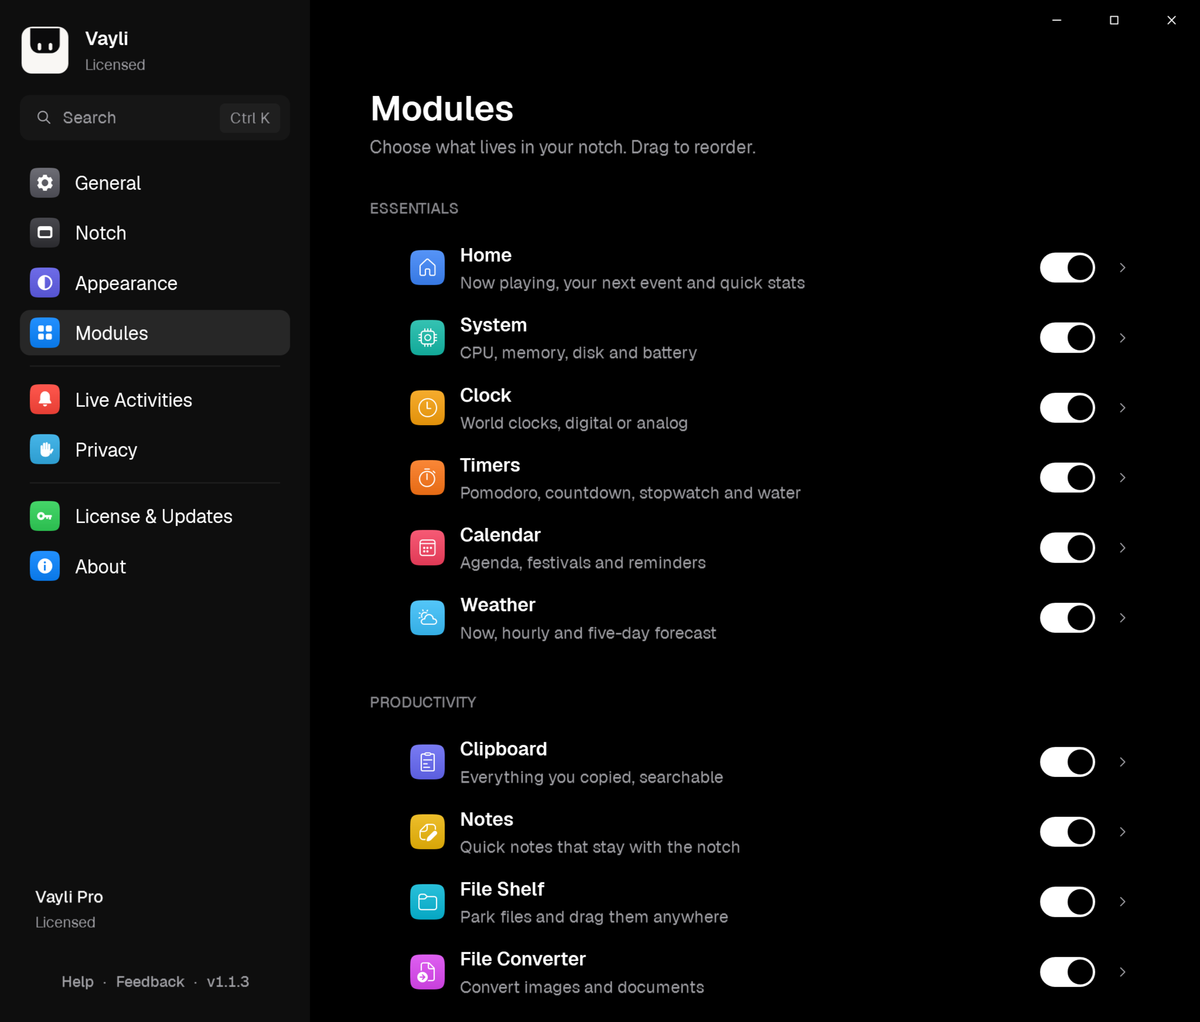1200x1022 pixels.
Task: Switch to the Privacy page
Action: click(x=155, y=450)
